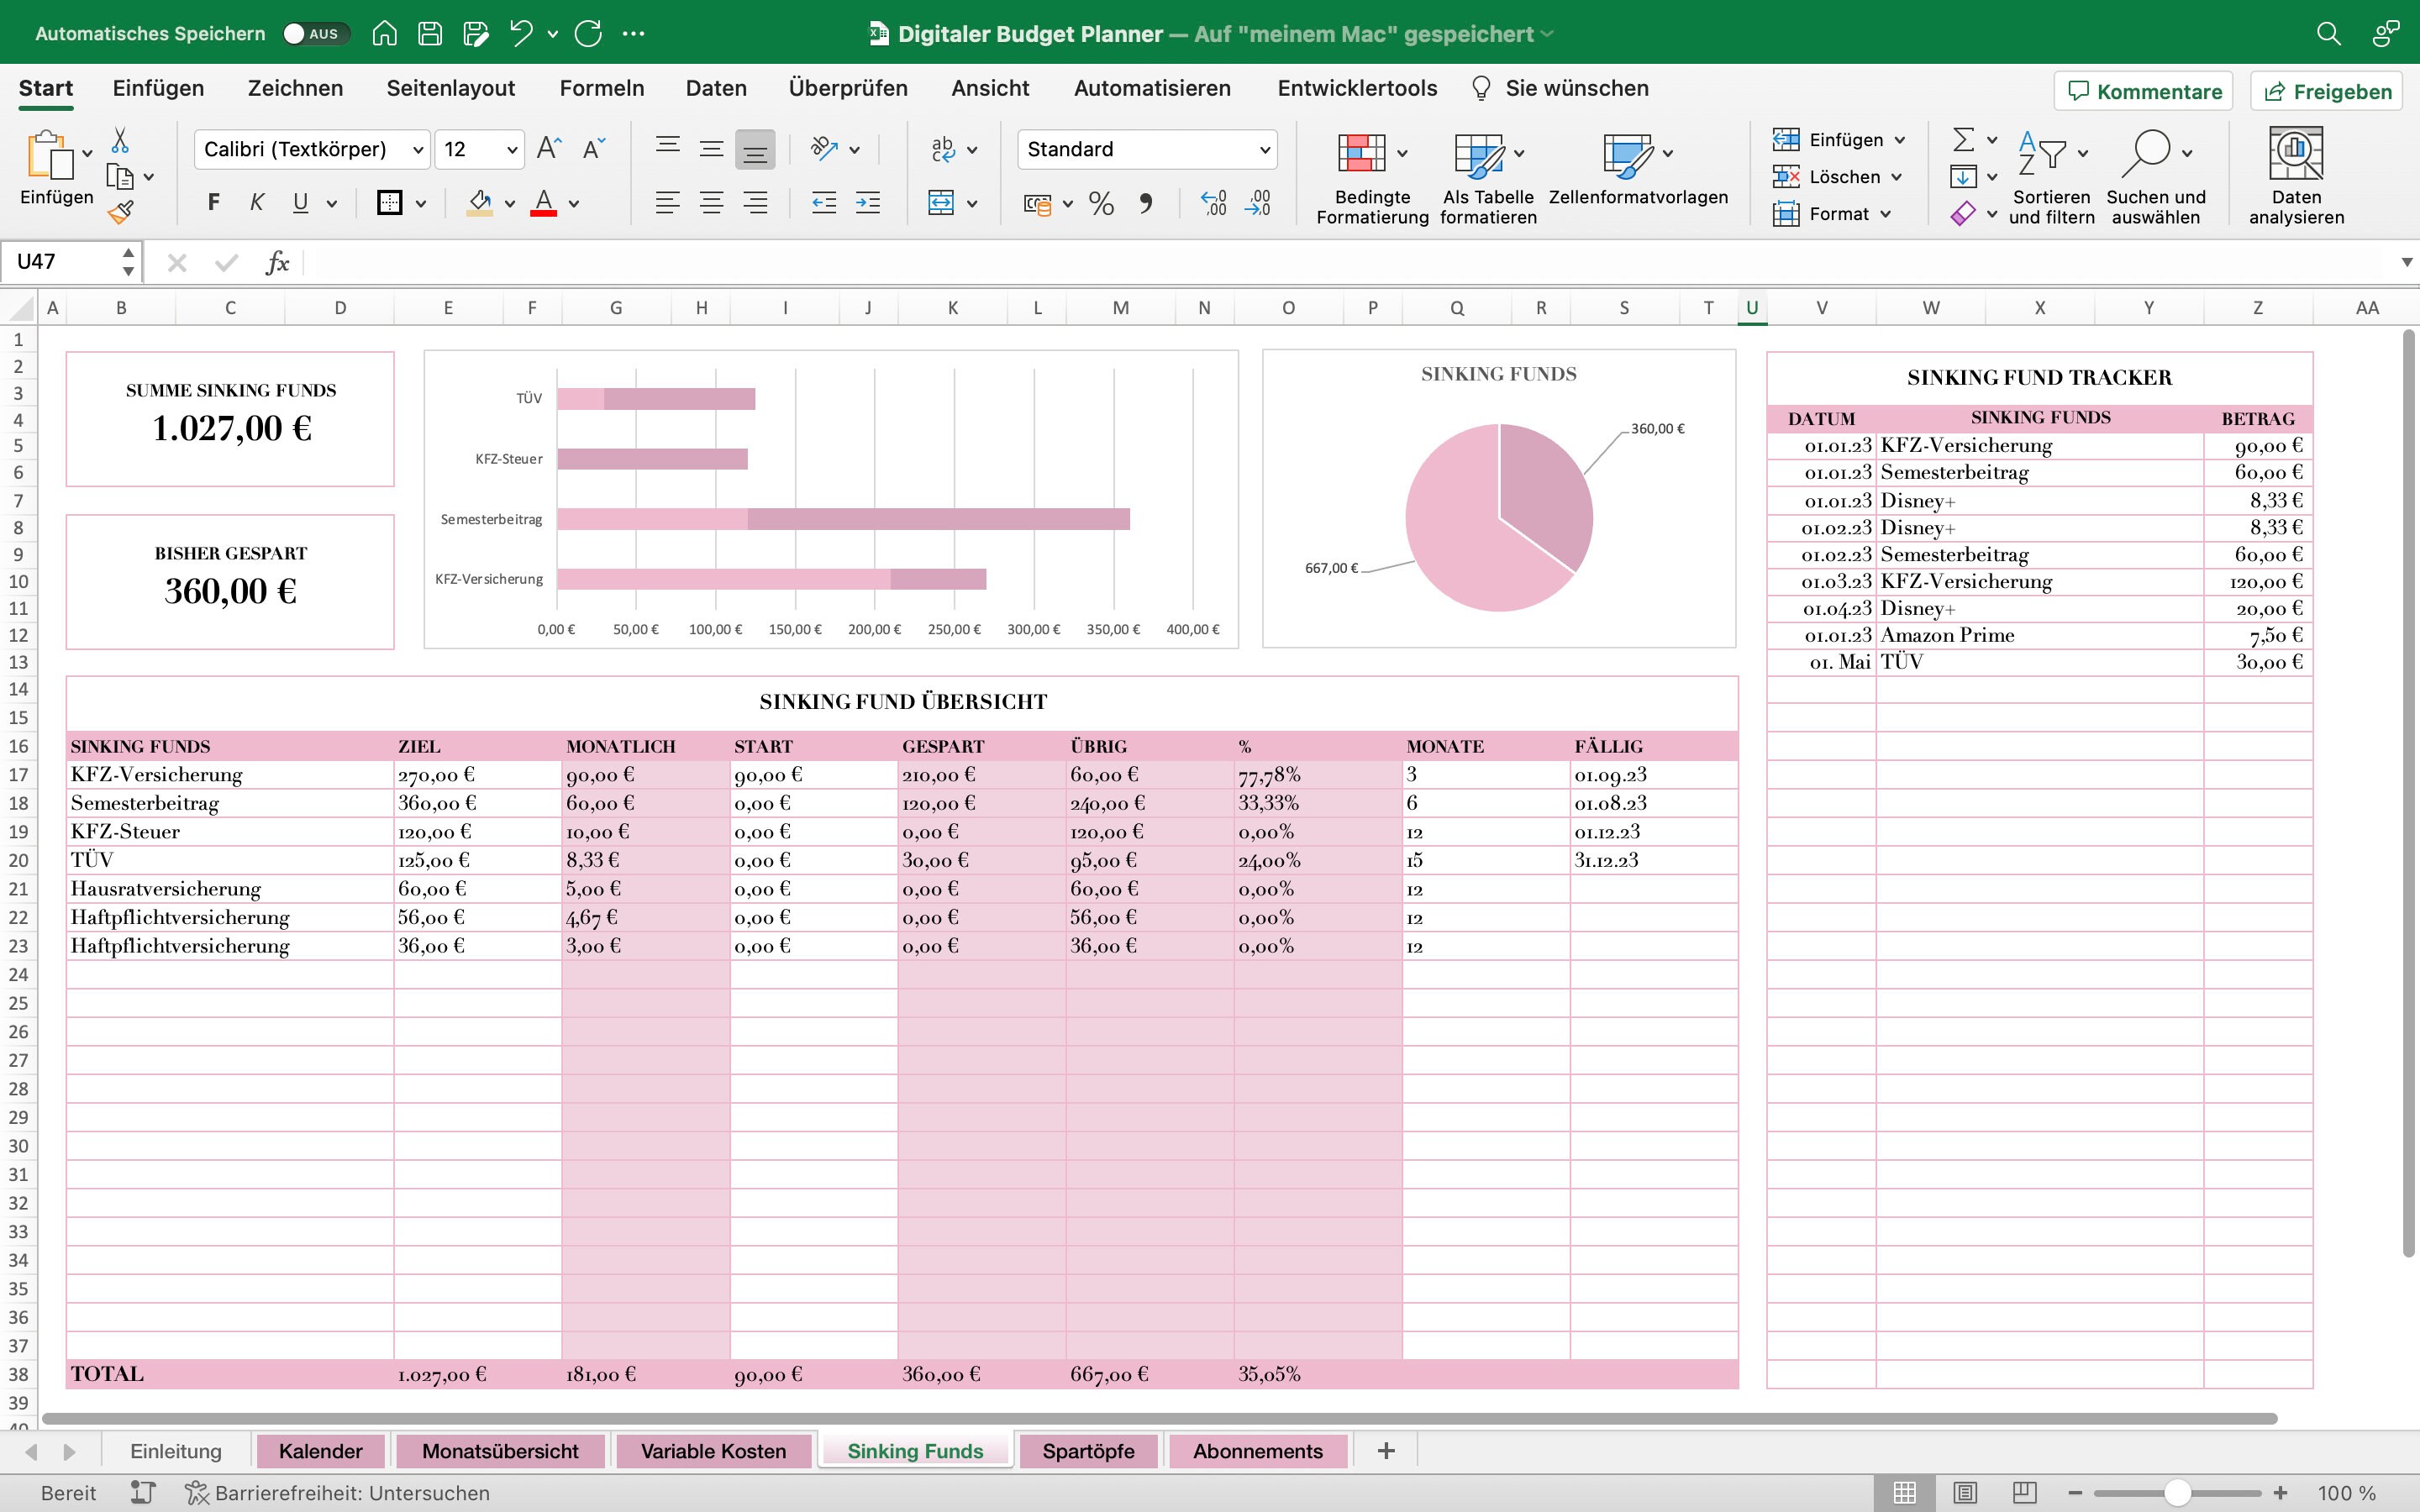This screenshot has width=2420, height=1512.
Task: Toggle bottom vertical alignment button
Action: click(x=755, y=149)
